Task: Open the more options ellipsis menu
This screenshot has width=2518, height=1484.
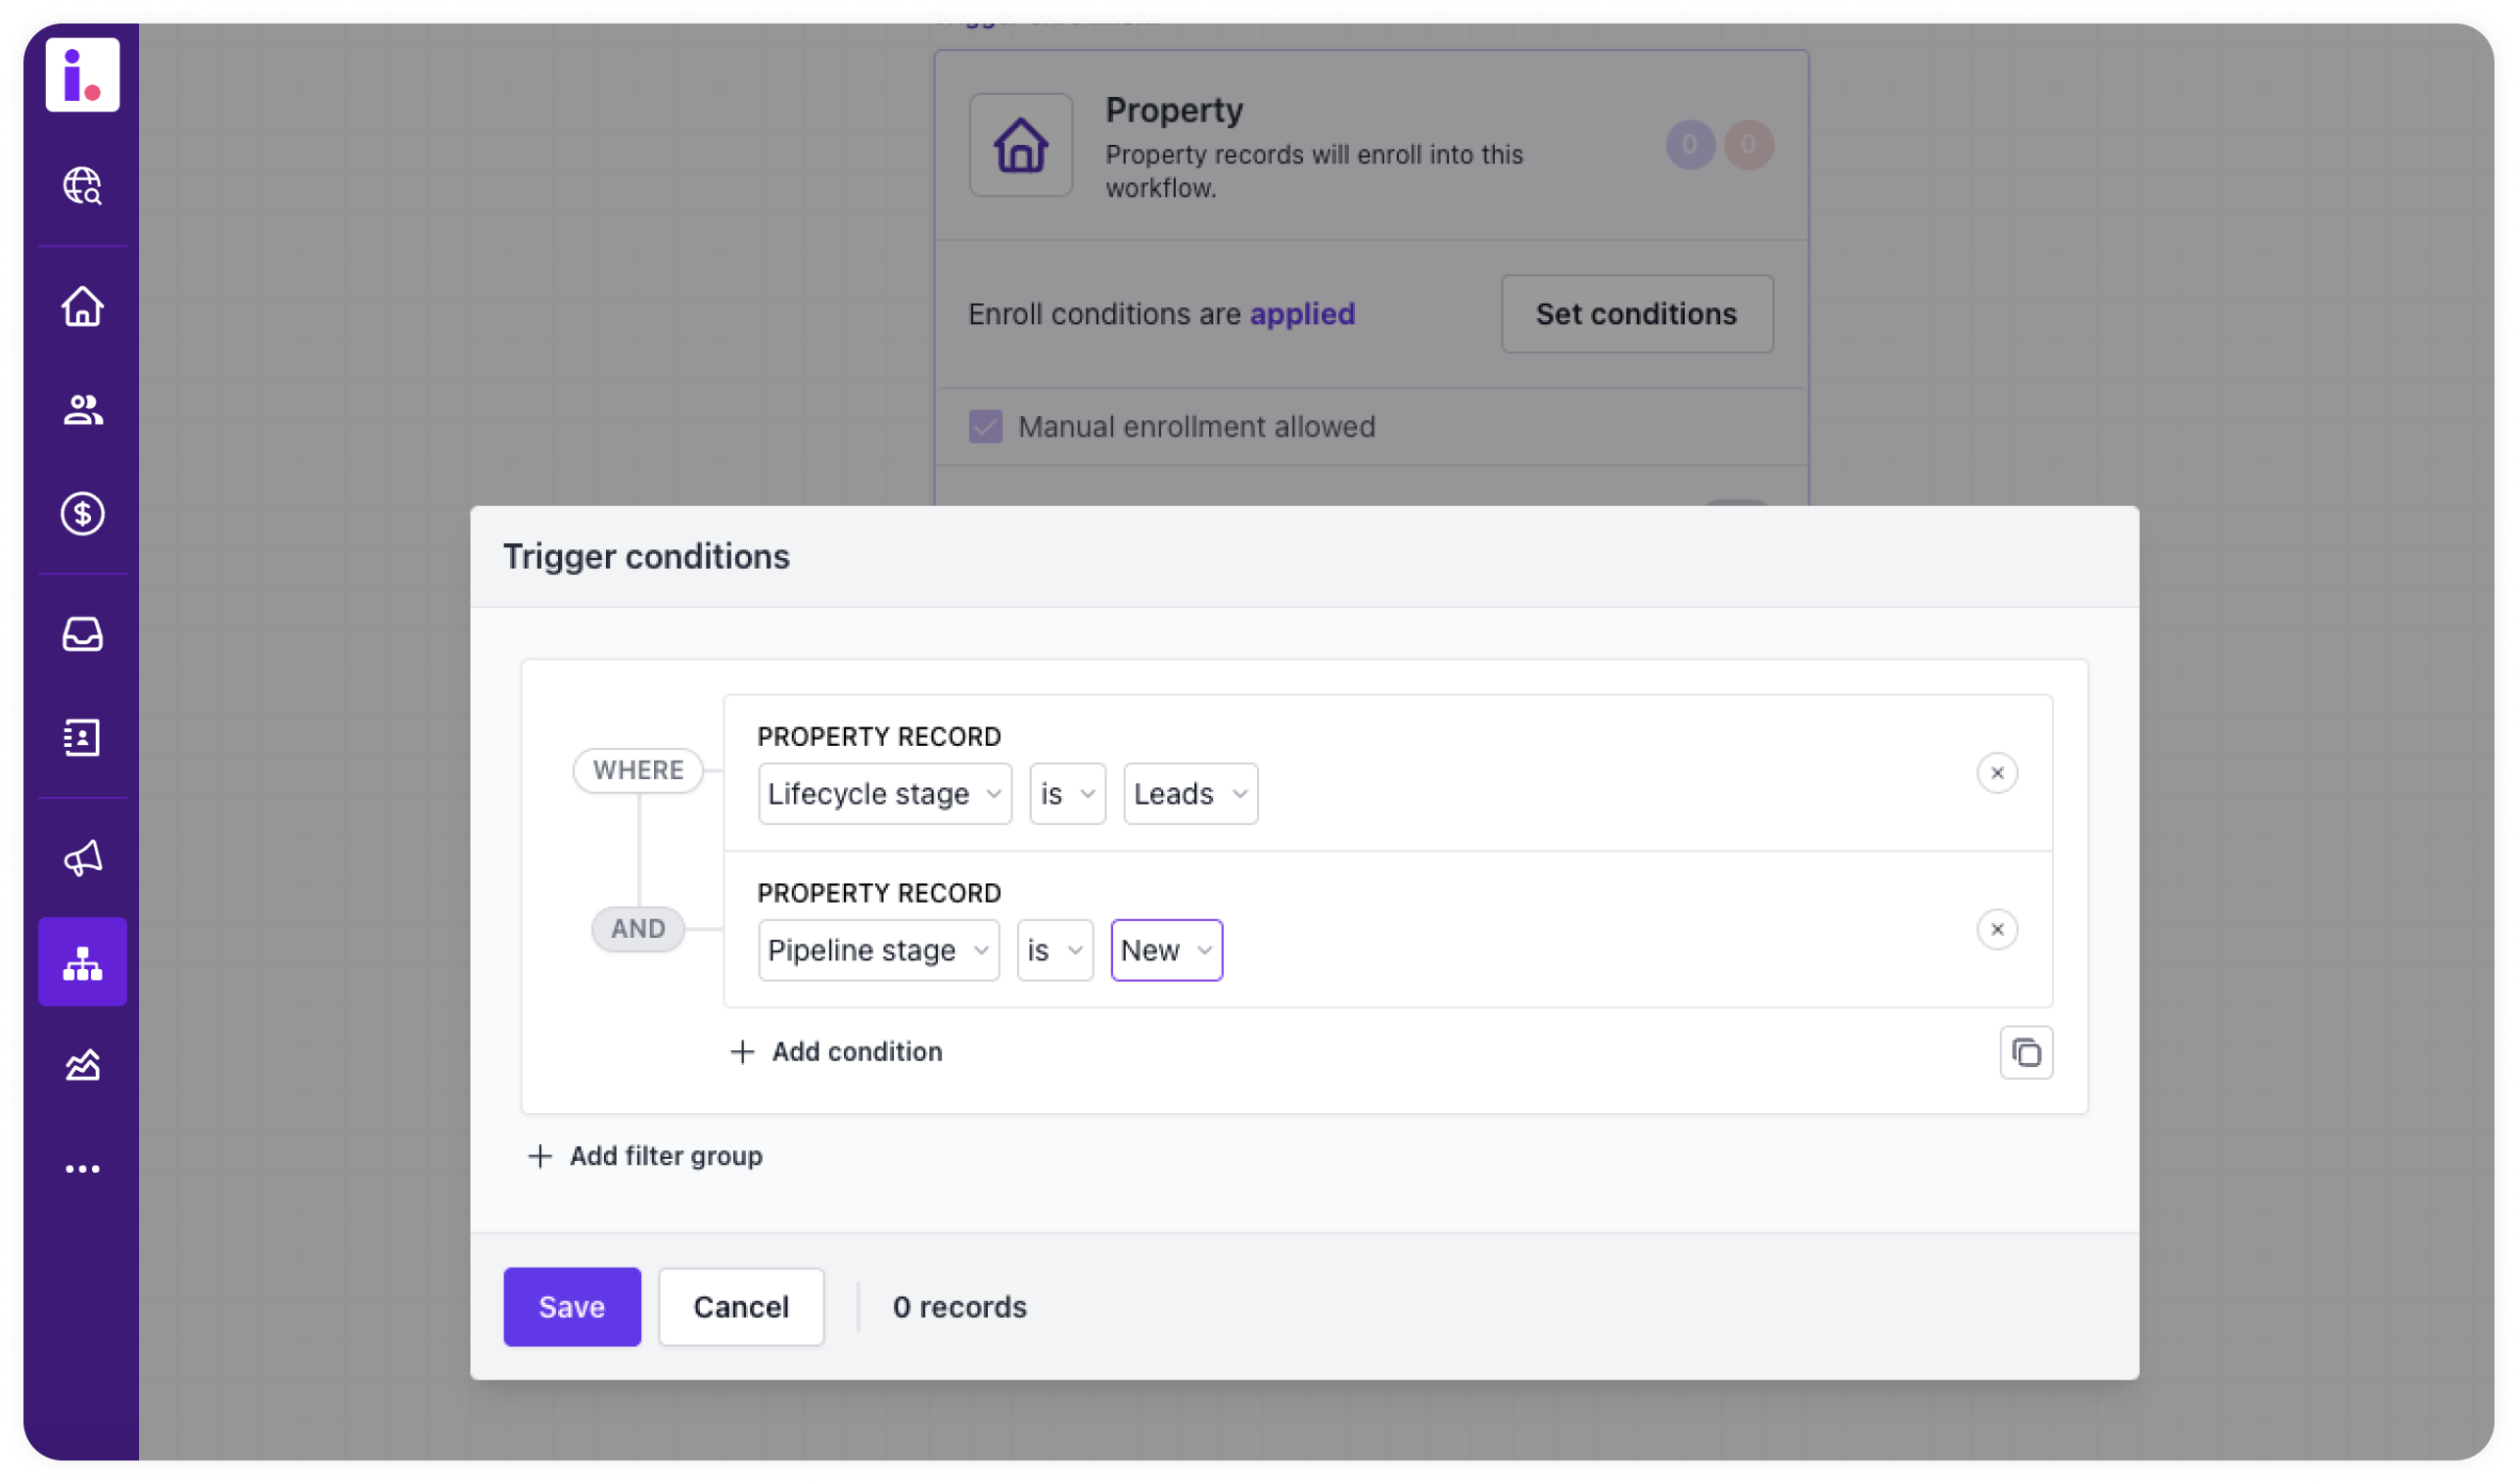Action: tap(82, 1169)
